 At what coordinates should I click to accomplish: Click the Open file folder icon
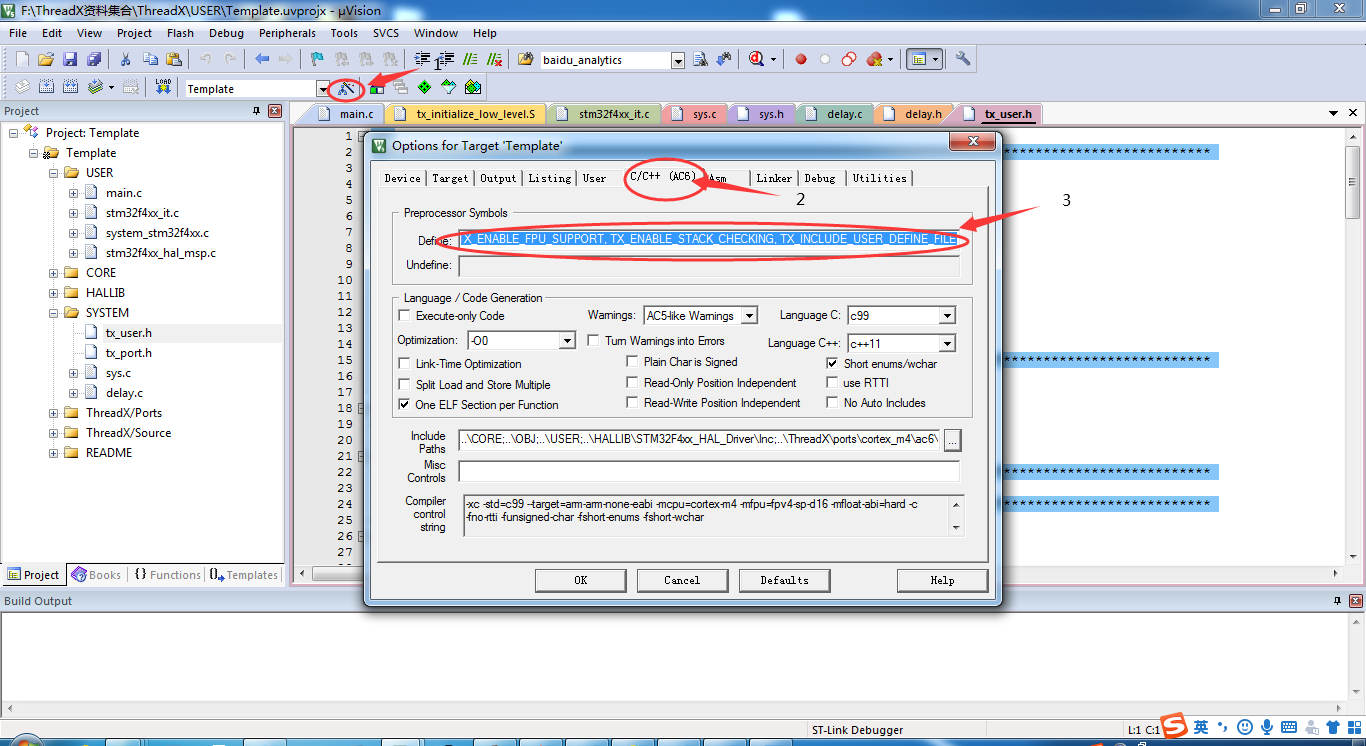tap(46, 60)
